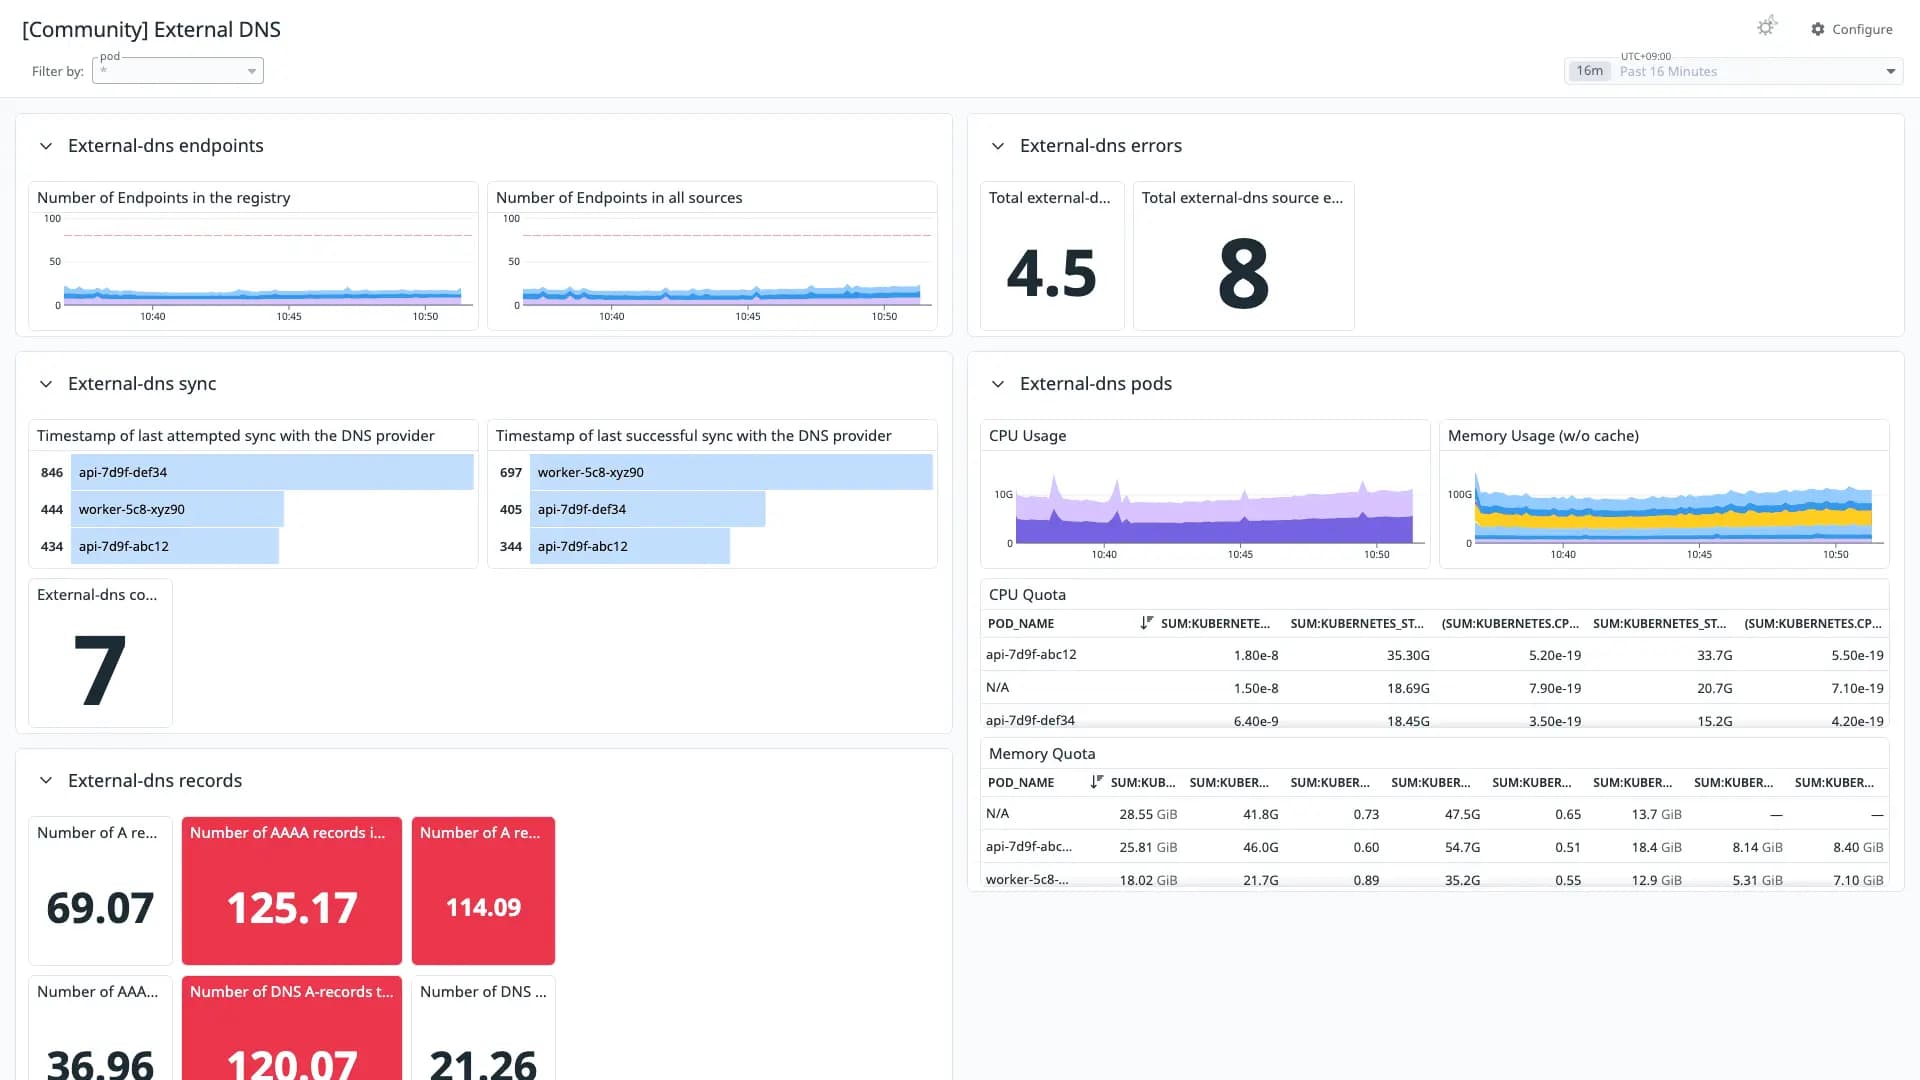Click the Timestamp of last successful sync widget title
1920x1080 pixels.
694,436
